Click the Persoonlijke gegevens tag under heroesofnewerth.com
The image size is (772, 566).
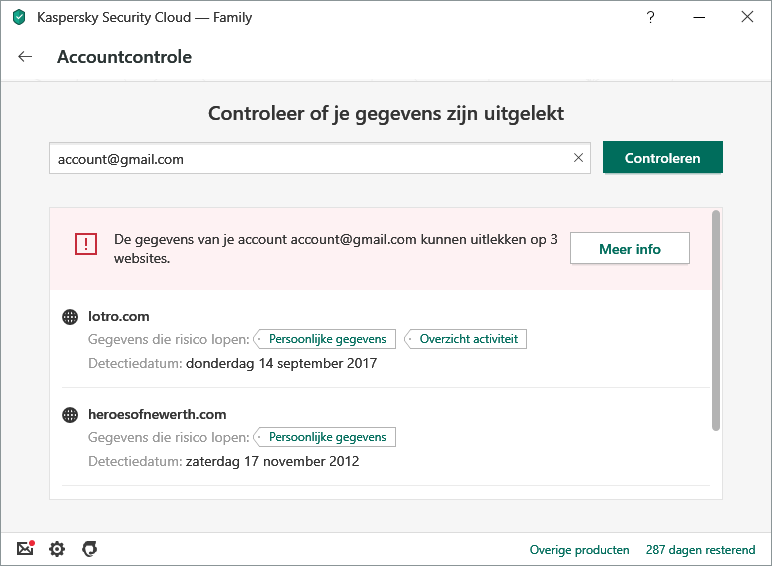327,437
